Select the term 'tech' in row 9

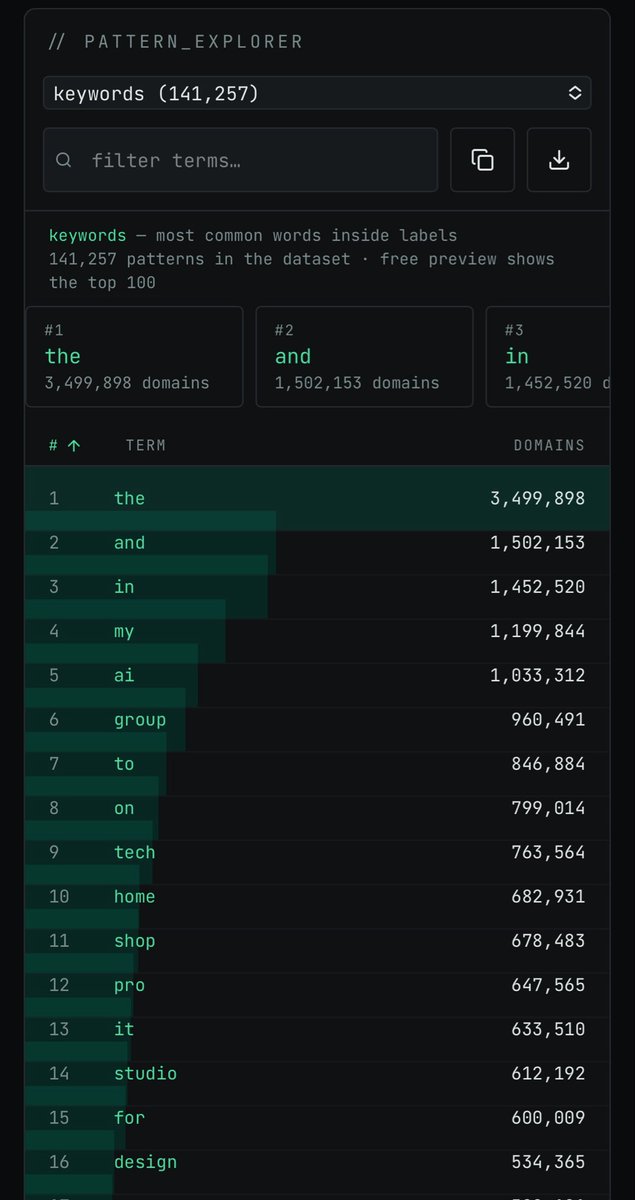(x=135, y=852)
